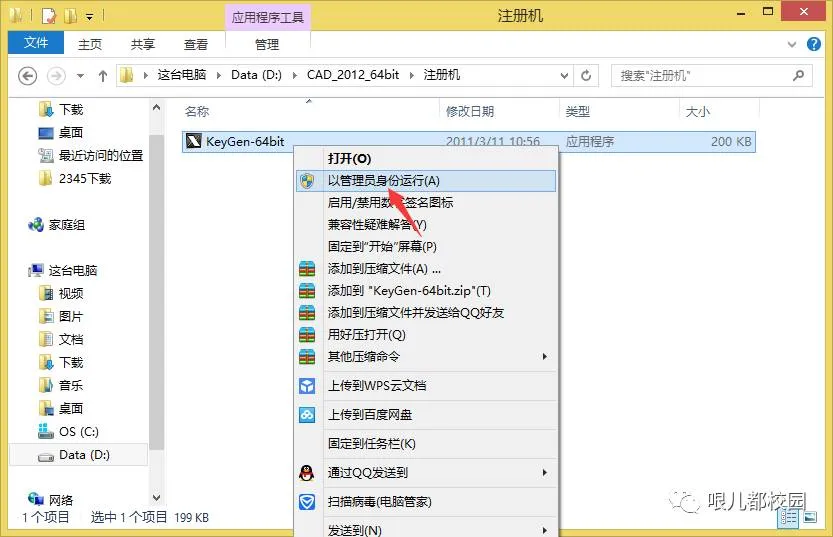833x537 pixels.
Task: Click breadcrumb arrow after 这台电脑
Action: click(x=218, y=75)
